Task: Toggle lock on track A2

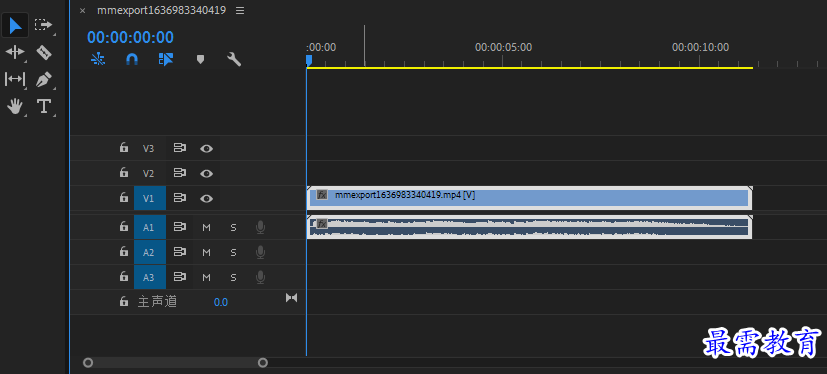Action: click(x=124, y=252)
